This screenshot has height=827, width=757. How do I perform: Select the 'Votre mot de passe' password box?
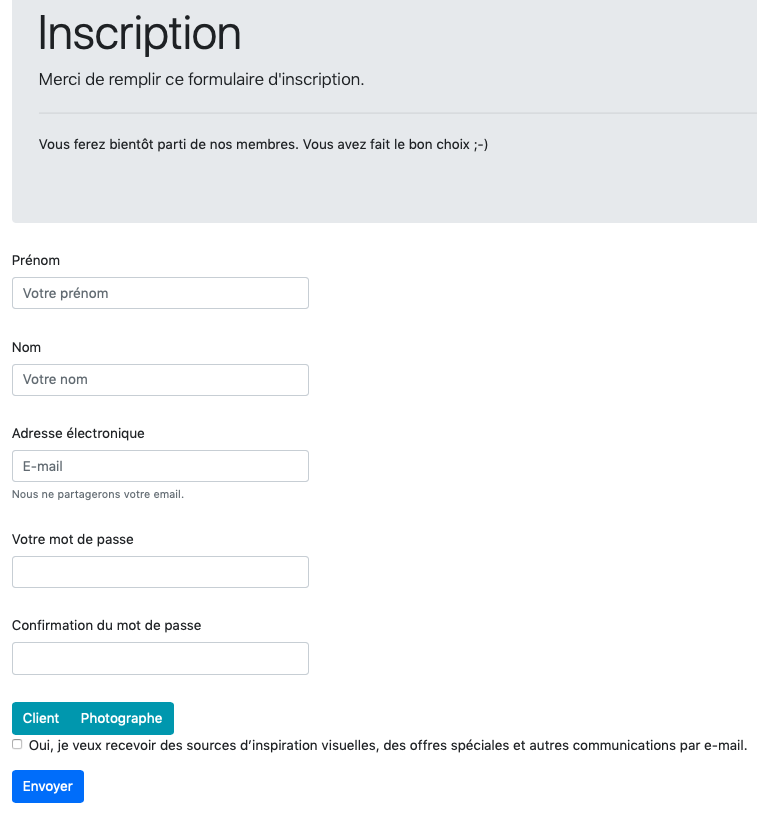coord(160,572)
